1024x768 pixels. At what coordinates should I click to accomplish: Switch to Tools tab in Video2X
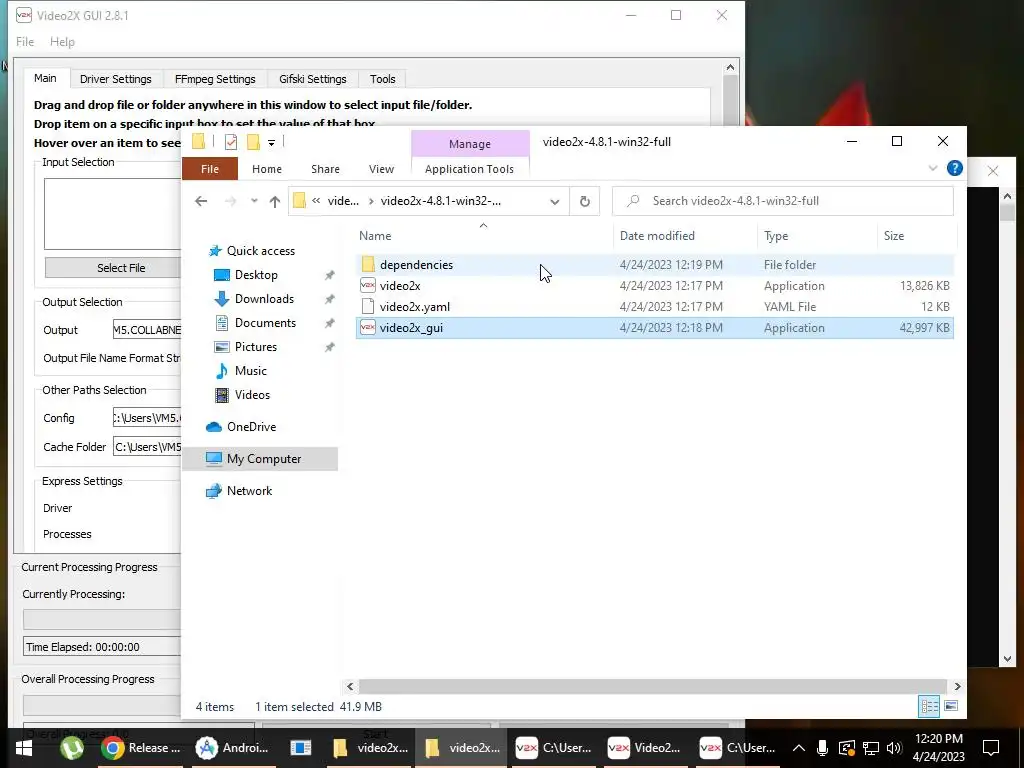tap(383, 79)
